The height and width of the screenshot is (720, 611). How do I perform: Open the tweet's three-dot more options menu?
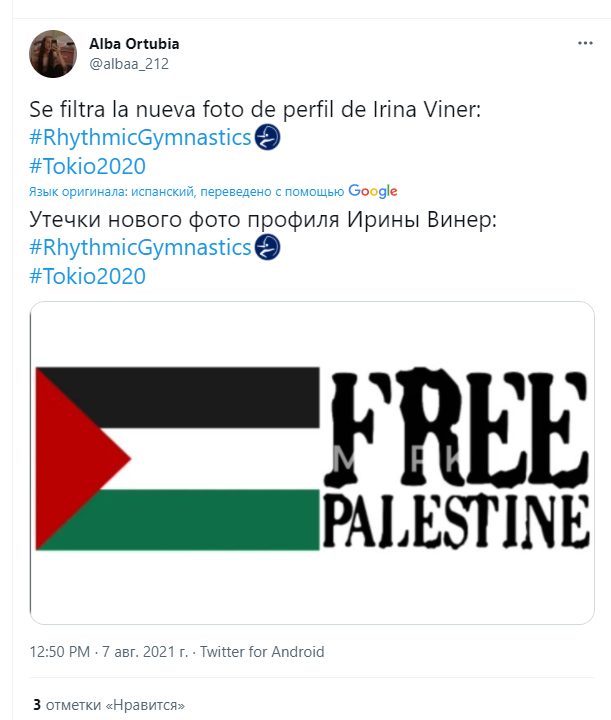click(x=585, y=45)
